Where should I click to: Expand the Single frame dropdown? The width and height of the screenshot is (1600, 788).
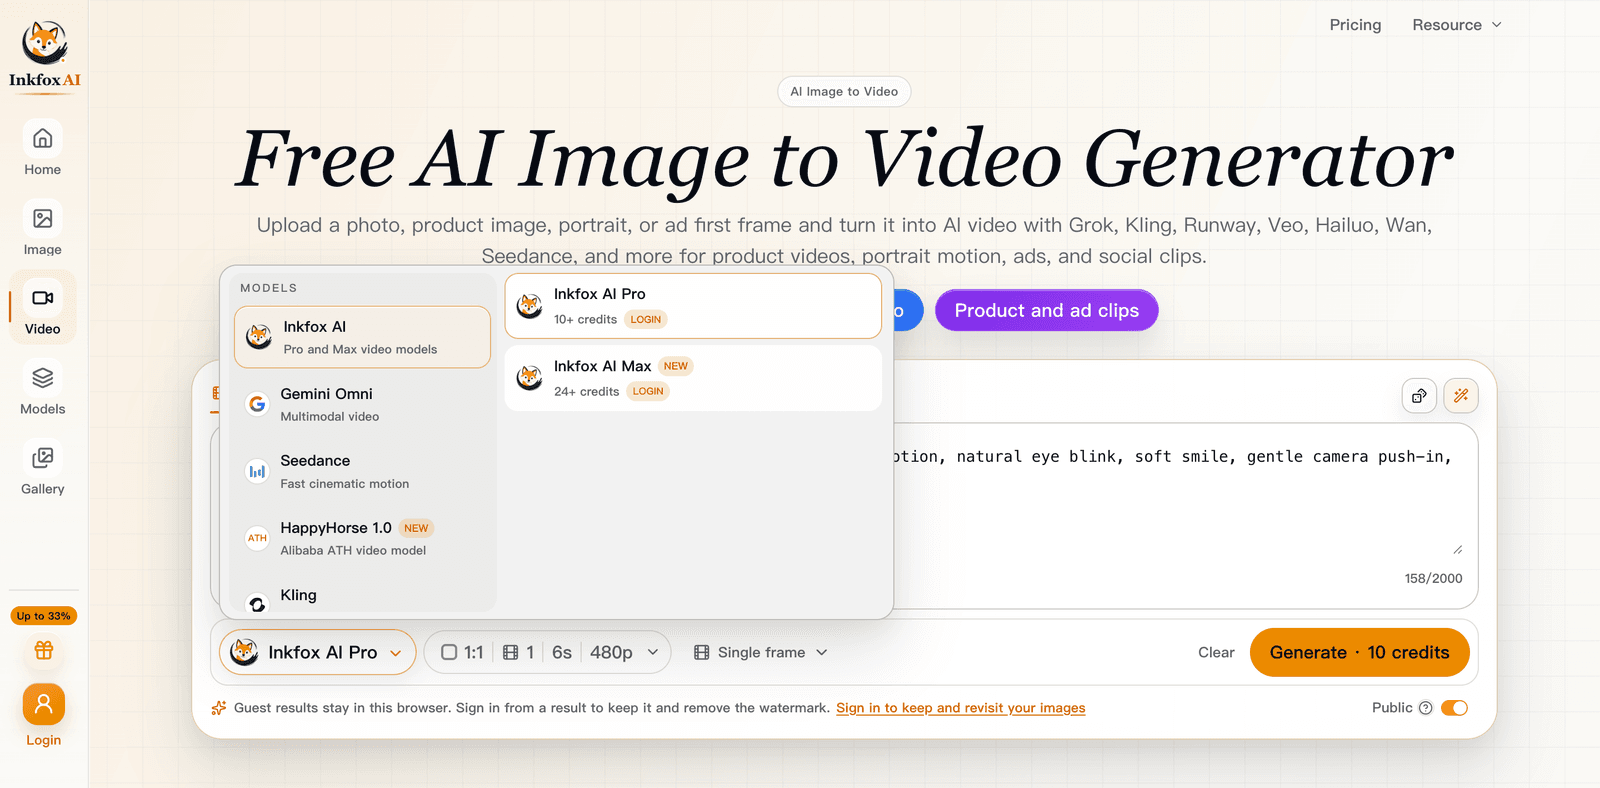point(761,652)
